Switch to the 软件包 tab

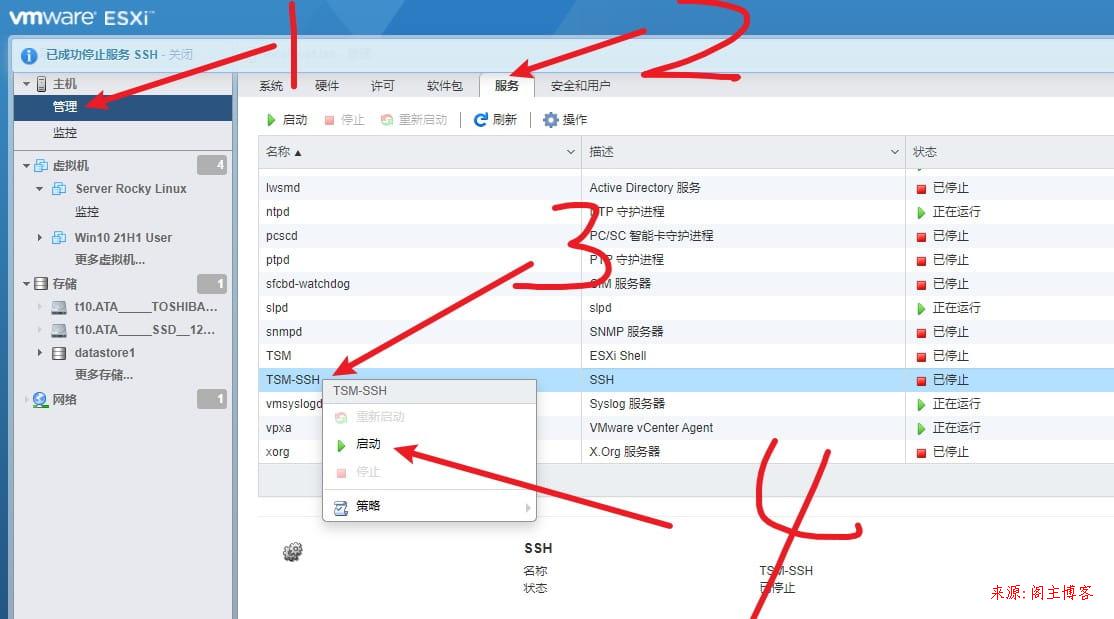[445, 86]
